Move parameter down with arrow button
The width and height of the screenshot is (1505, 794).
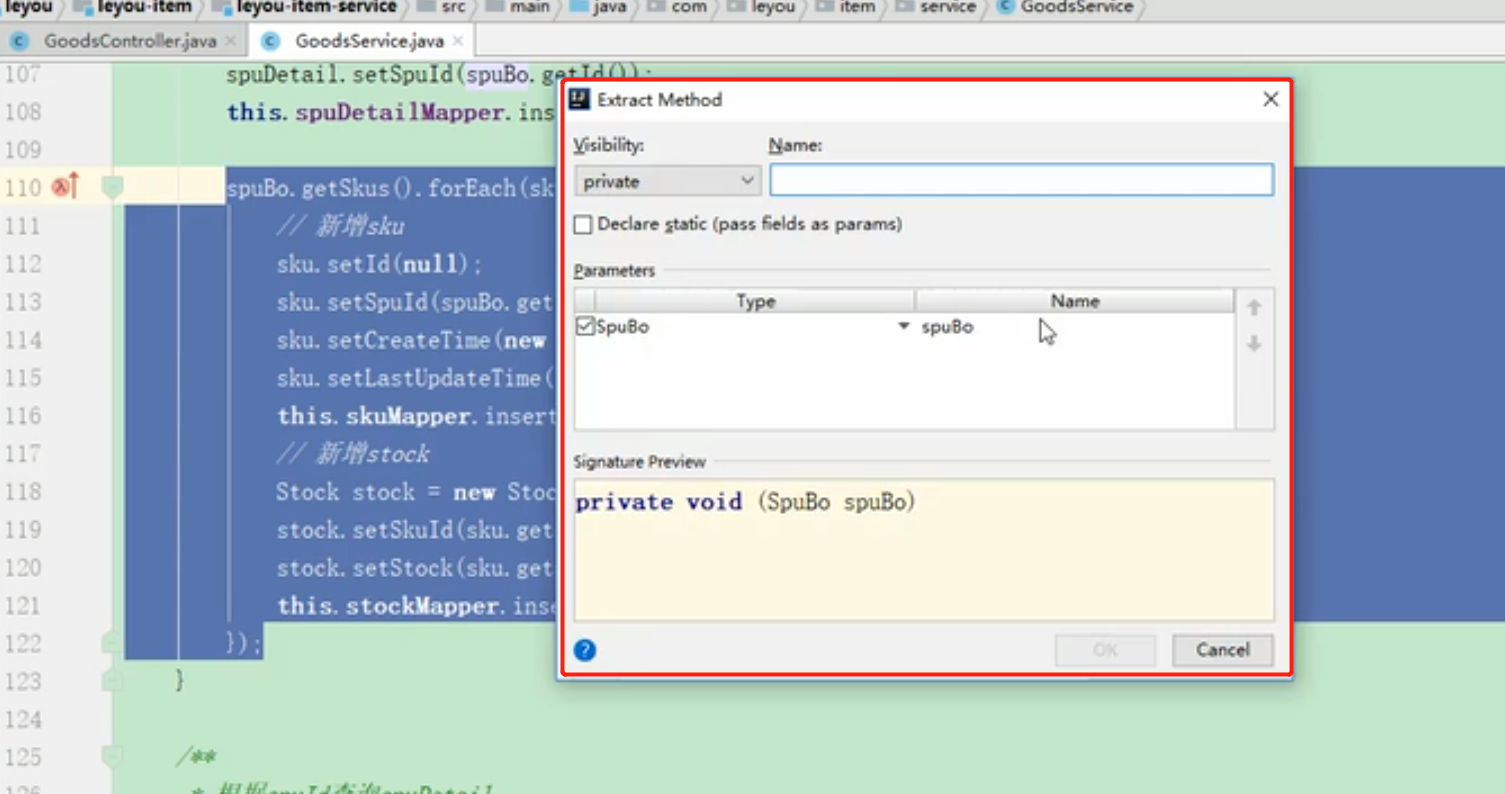[x=1254, y=344]
